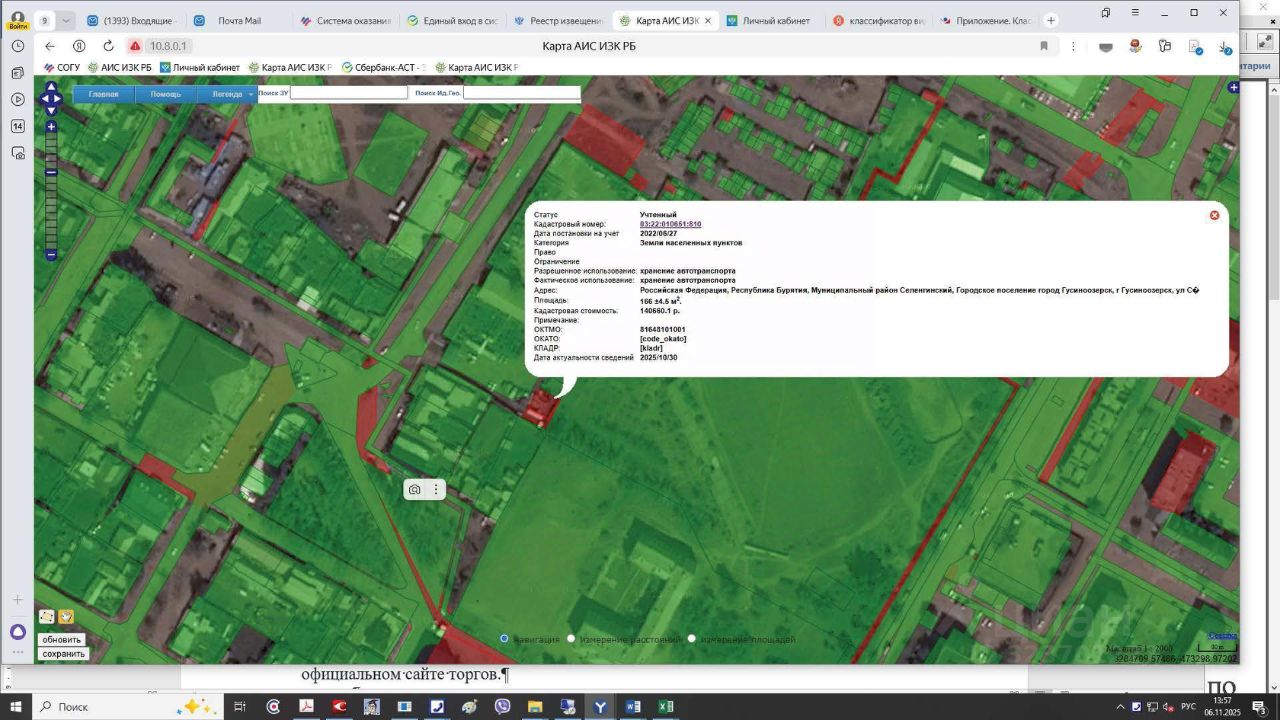Pan the map right
Screen dimensions: 1280x720
[x=58, y=98]
